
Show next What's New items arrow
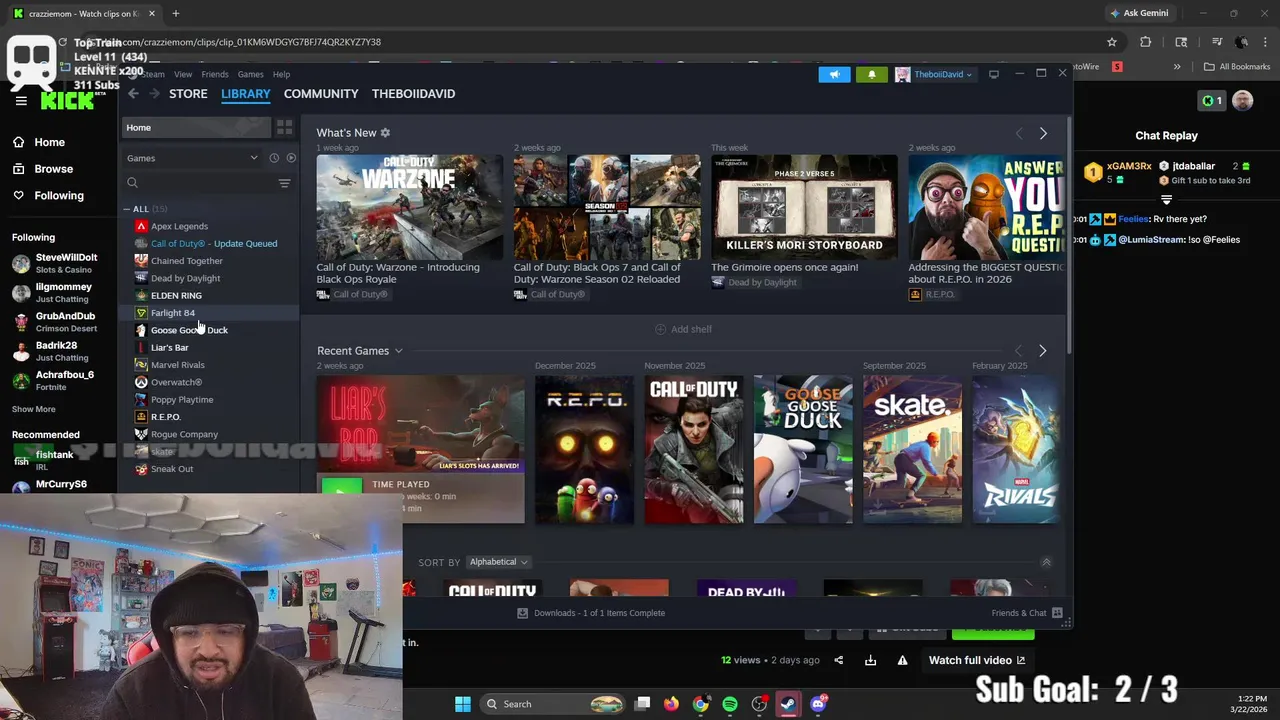[1043, 133]
